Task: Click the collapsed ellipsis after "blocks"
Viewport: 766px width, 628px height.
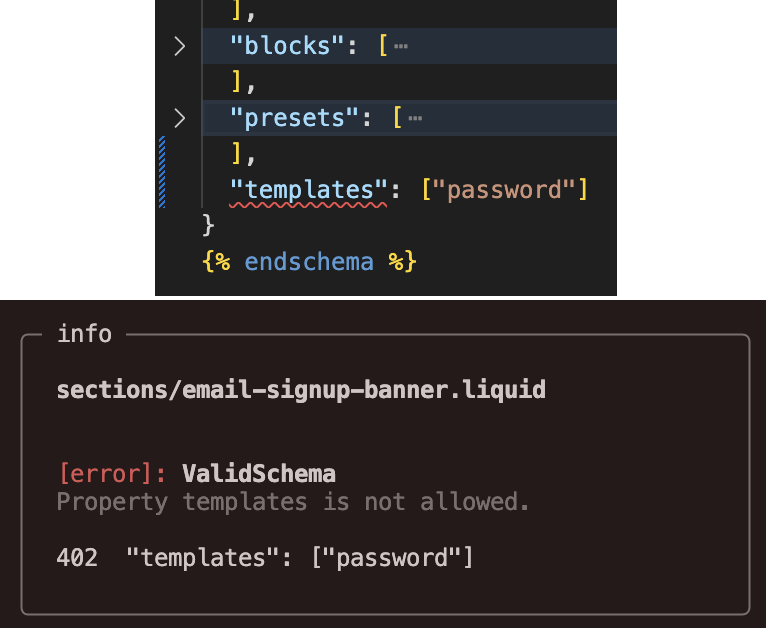Action: (401, 46)
